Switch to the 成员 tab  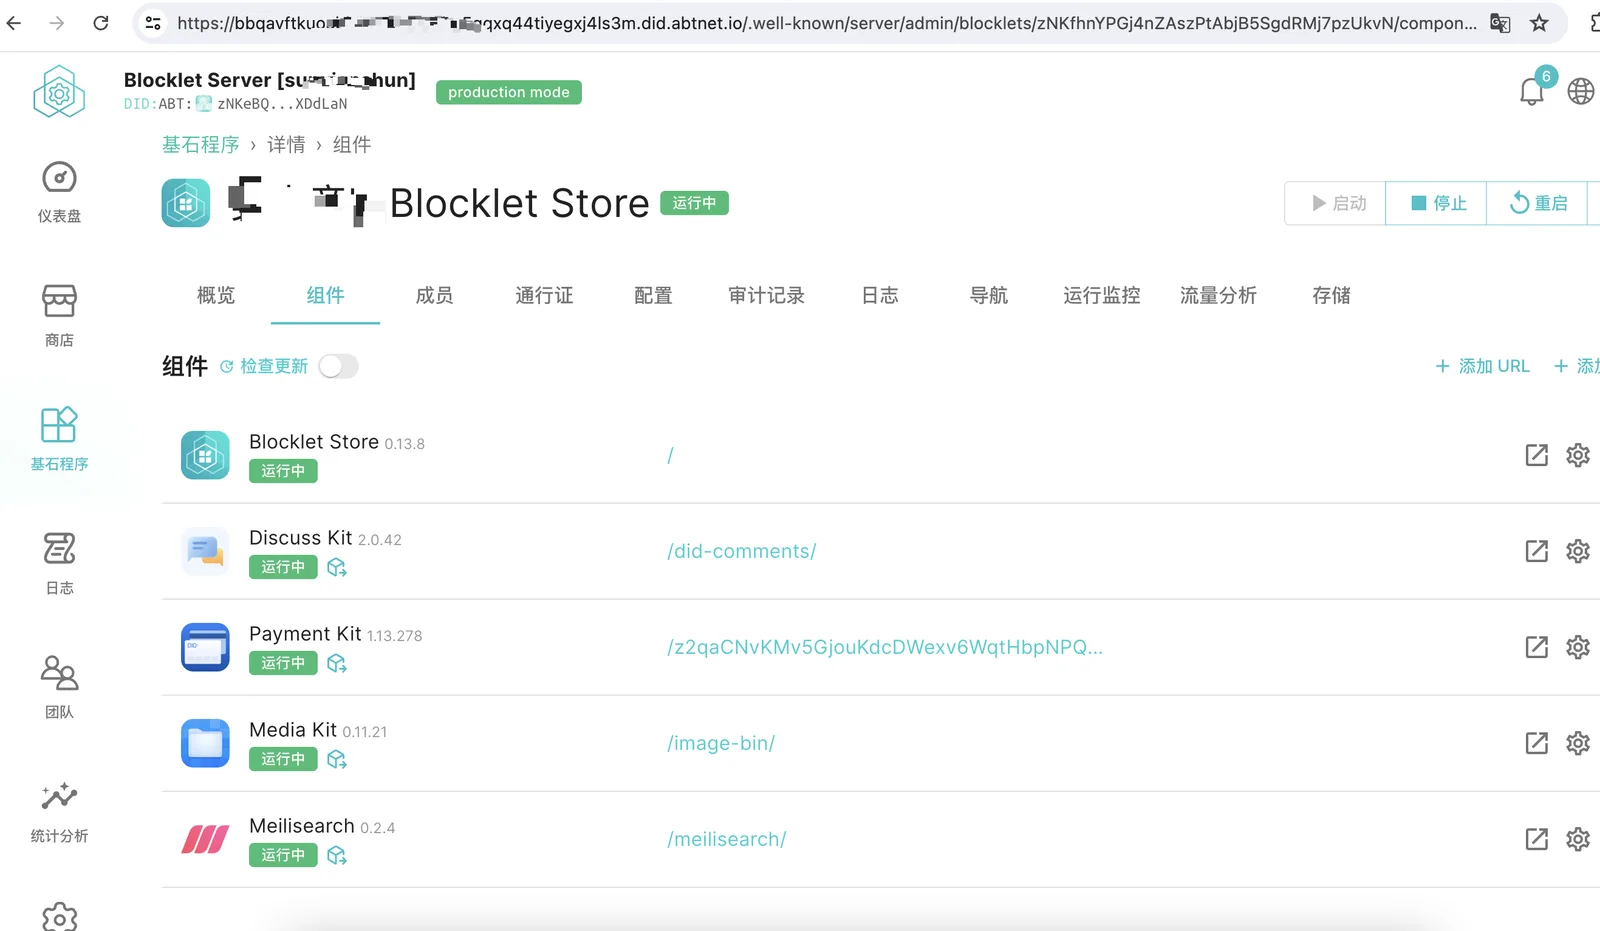click(434, 295)
